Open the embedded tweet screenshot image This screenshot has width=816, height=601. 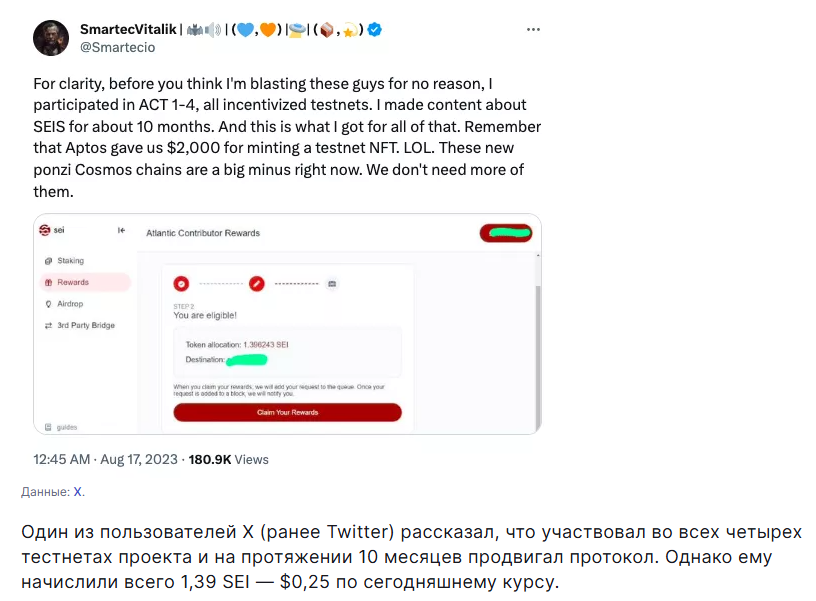coord(287,324)
